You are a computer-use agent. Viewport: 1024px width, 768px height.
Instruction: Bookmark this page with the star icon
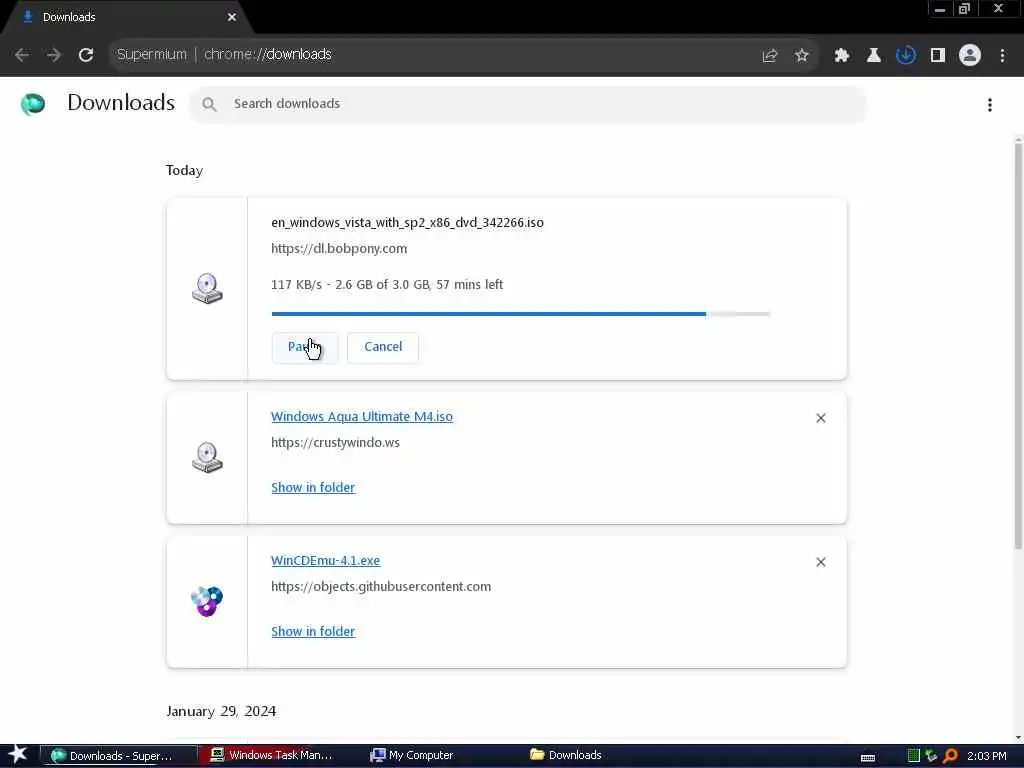(x=802, y=56)
